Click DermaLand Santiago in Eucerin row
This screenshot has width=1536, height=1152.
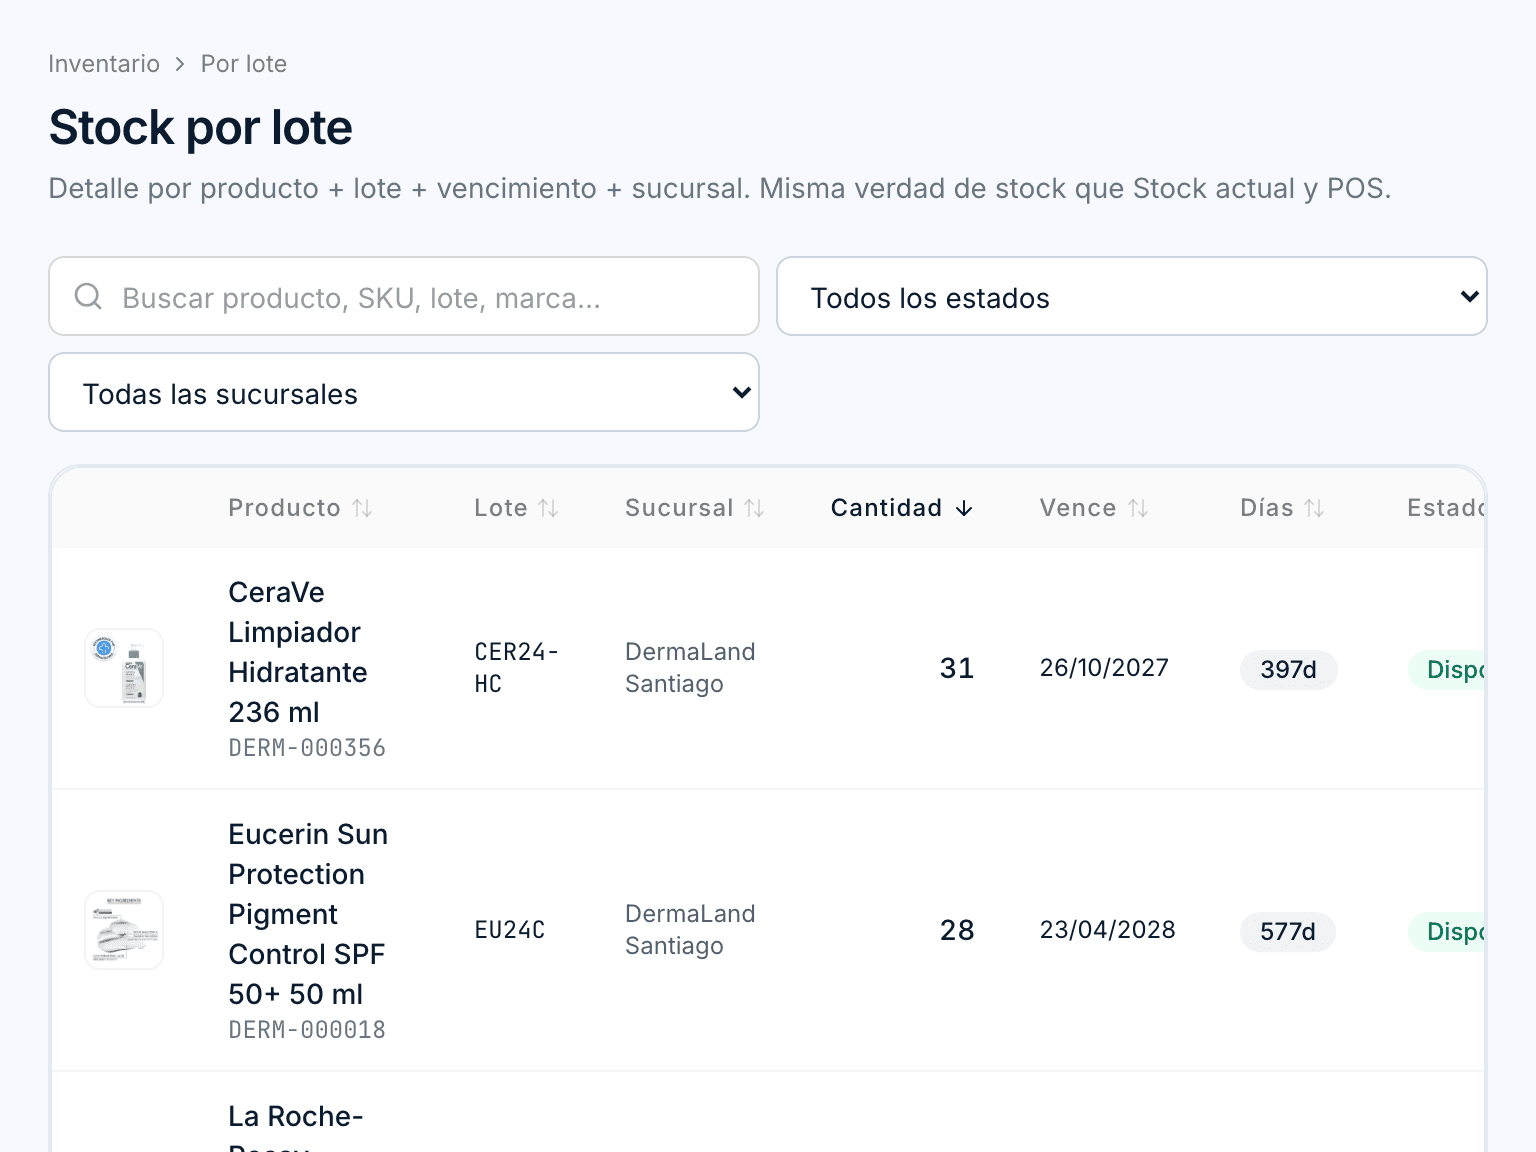tap(690, 930)
